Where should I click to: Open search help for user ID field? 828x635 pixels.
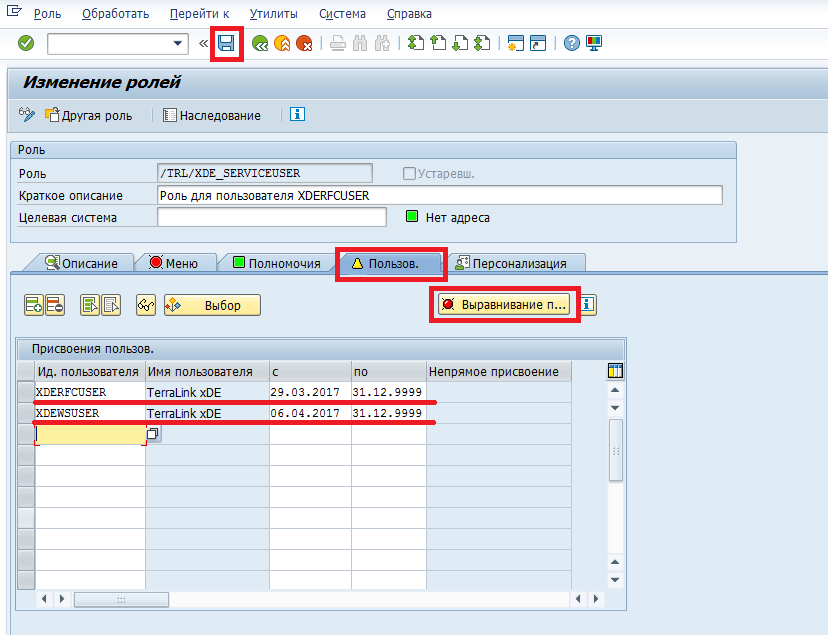(153, 434)
